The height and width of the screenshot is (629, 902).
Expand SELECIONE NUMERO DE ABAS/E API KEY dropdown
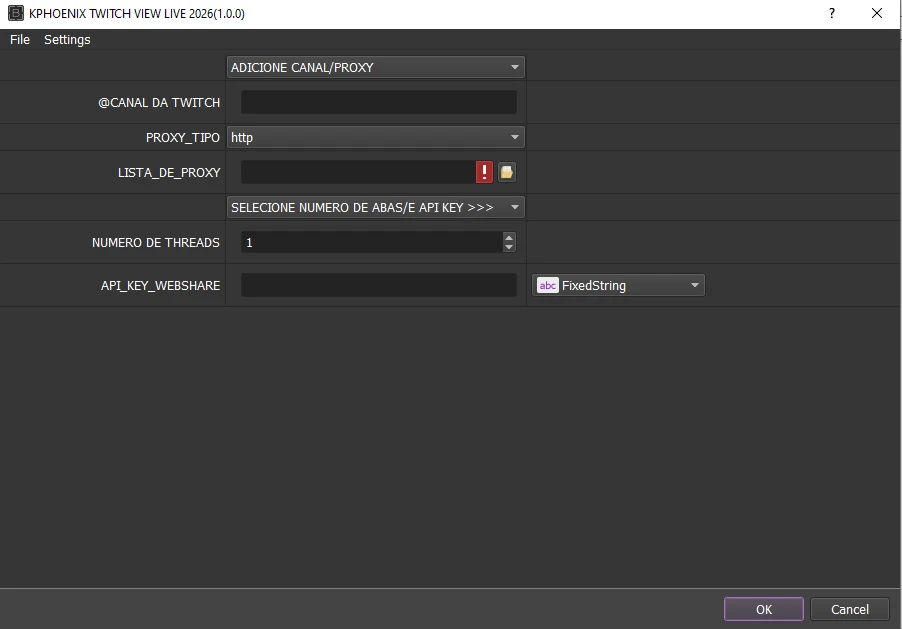click(376, 207)
